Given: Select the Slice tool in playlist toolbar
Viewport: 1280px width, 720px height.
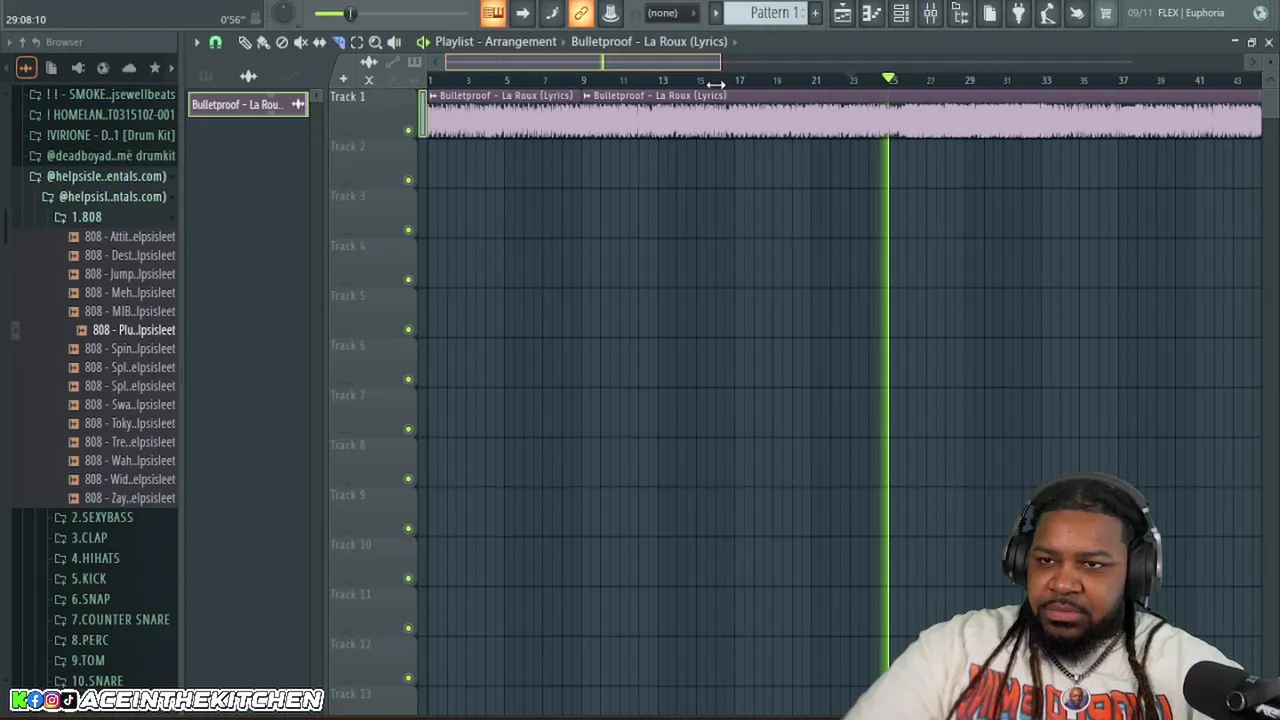Looking at the screenshot, I should (x=338, y=42).
